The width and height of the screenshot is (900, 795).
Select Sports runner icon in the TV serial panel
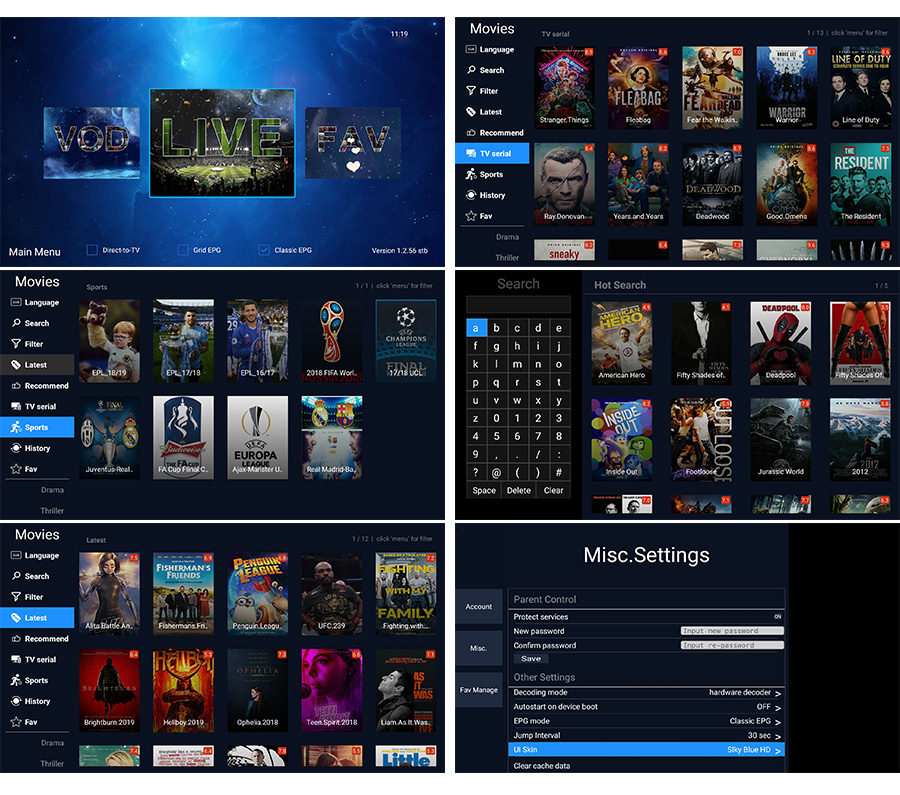471,174
